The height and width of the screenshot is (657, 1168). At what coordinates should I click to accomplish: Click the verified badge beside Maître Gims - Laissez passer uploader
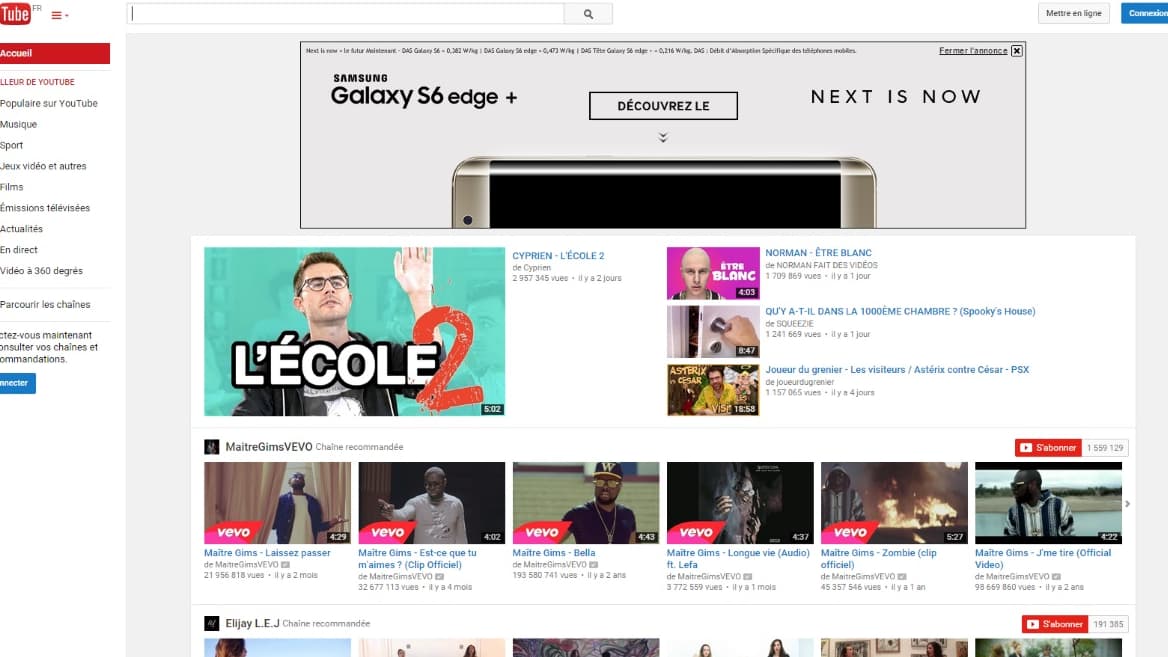point(286,563)
